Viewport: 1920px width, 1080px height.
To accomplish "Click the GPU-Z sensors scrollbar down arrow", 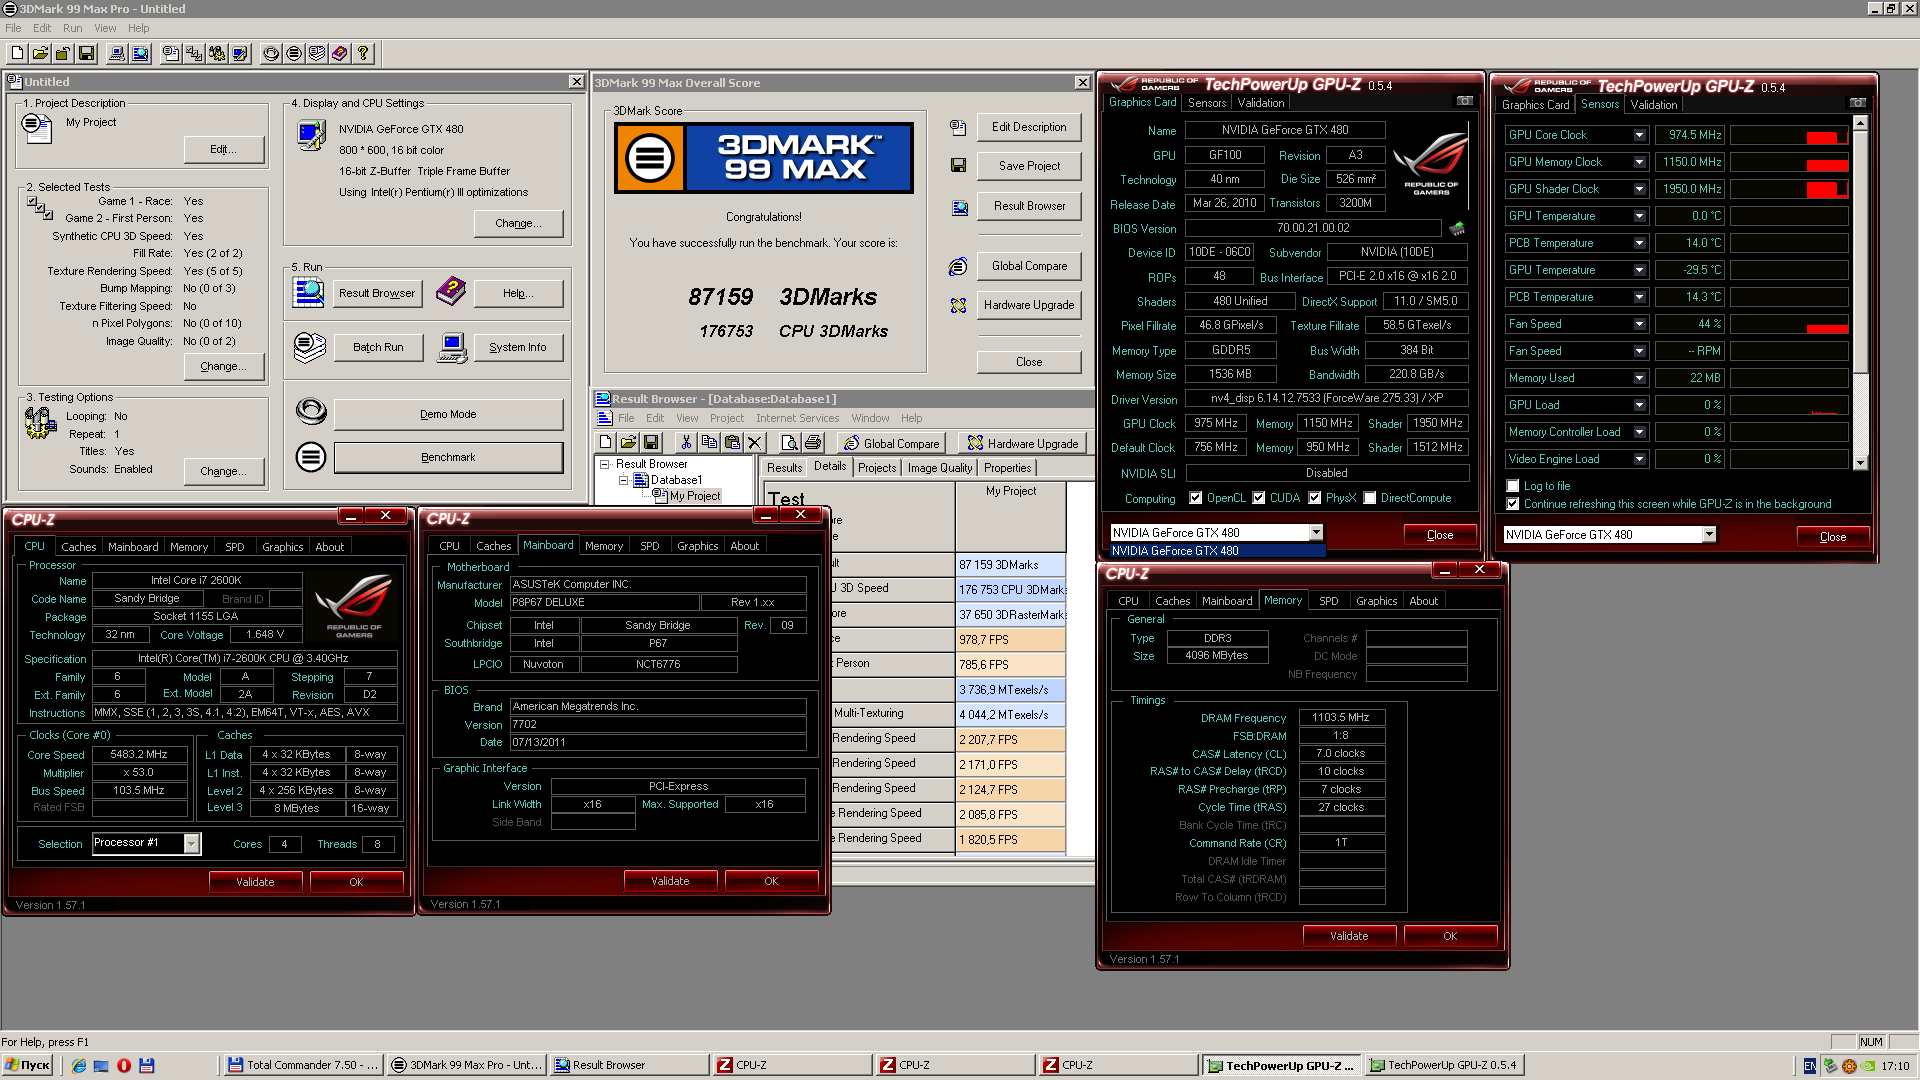I will pos(1860,462).
